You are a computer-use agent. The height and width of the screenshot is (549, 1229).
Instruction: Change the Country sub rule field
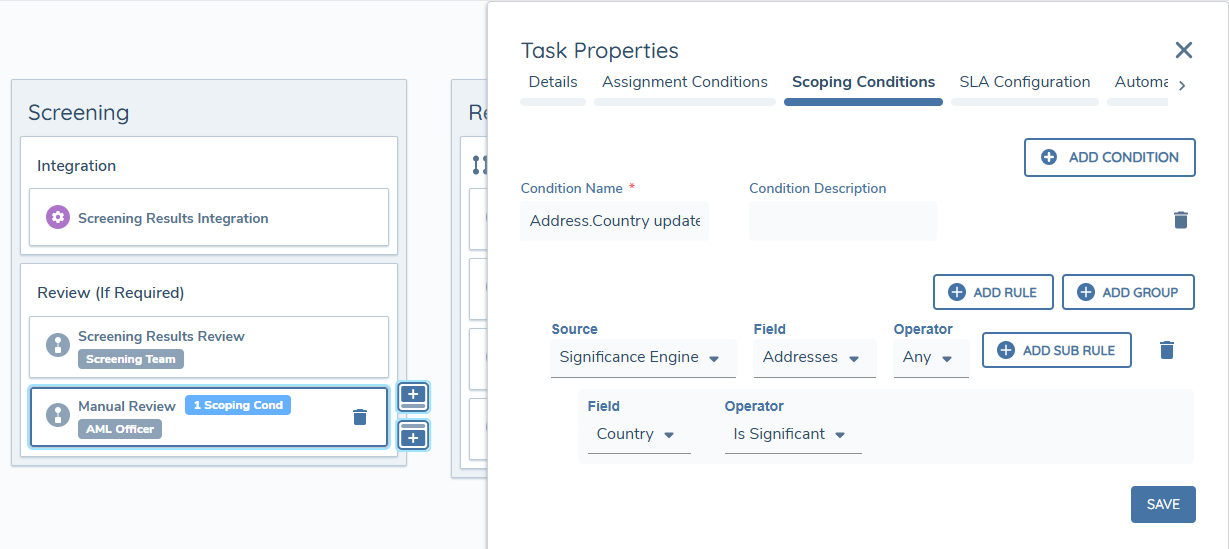[638, 434]
